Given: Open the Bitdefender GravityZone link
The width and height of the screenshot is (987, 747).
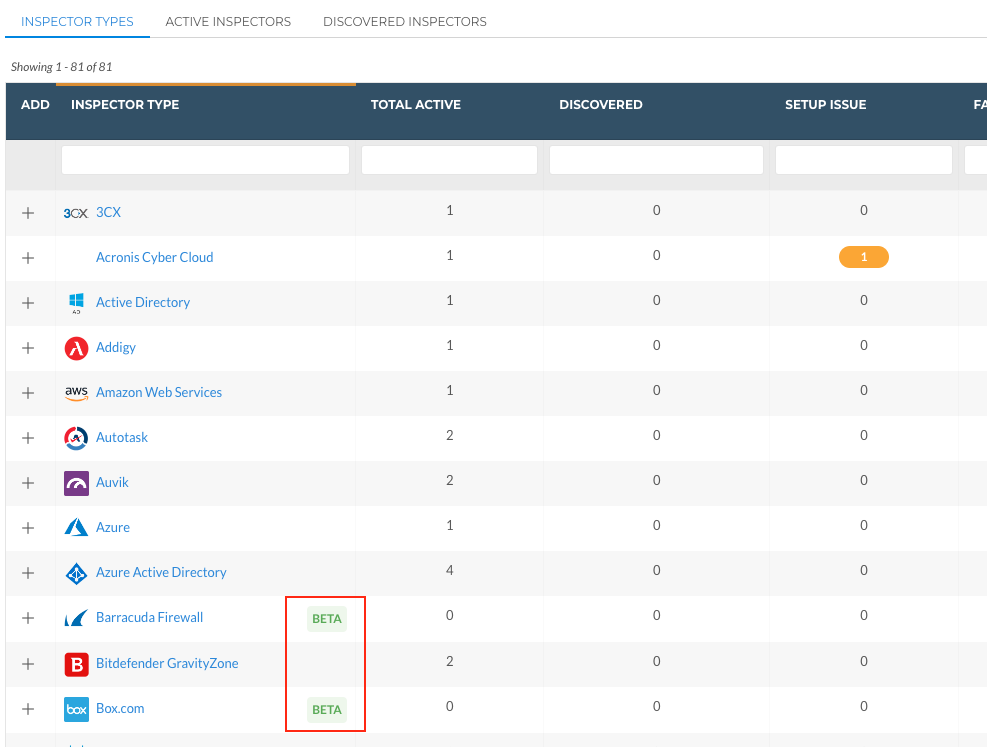Looking at the screenshot, I should 167,663.
